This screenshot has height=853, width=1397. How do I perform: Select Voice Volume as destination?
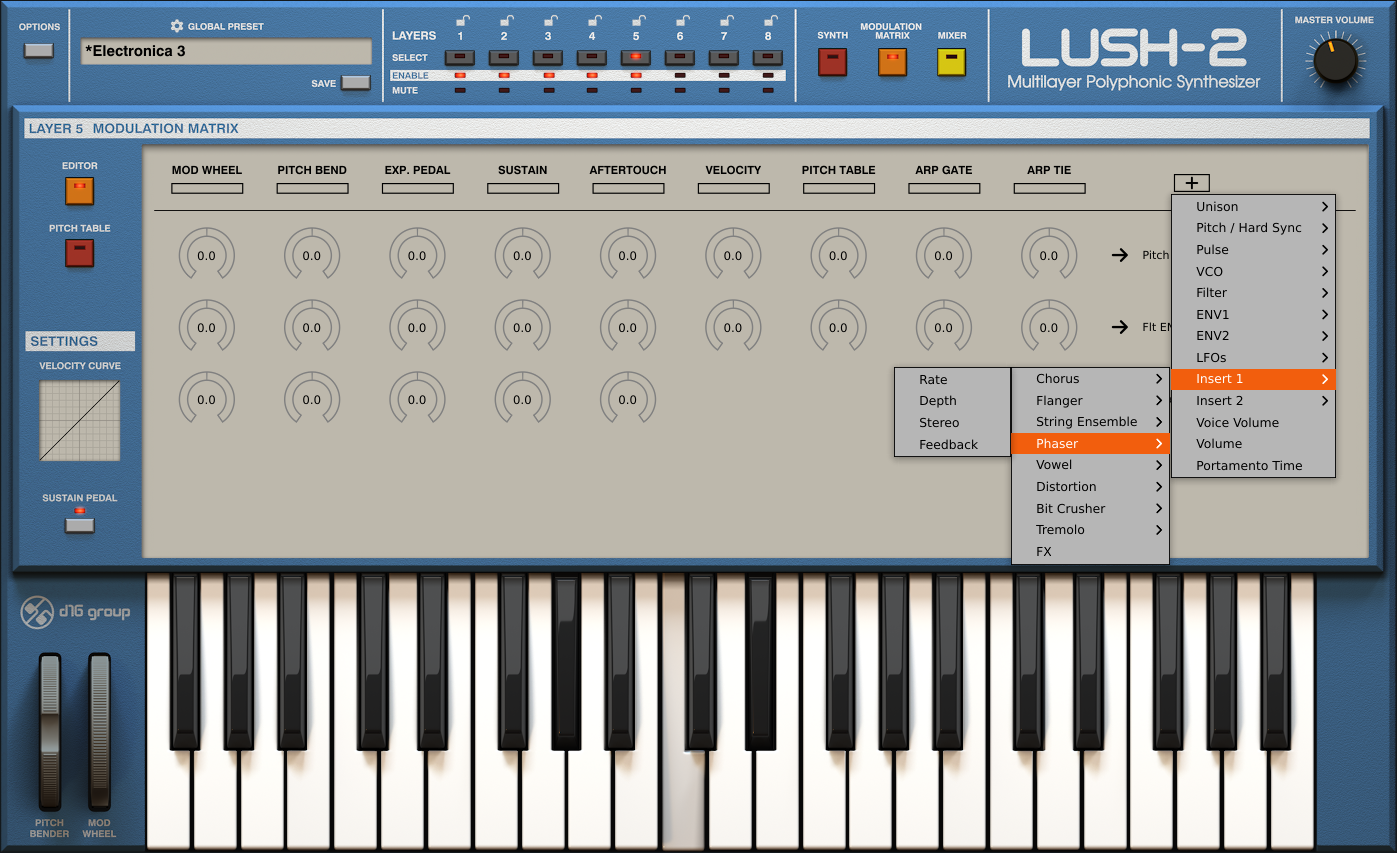coord(1253,422)
